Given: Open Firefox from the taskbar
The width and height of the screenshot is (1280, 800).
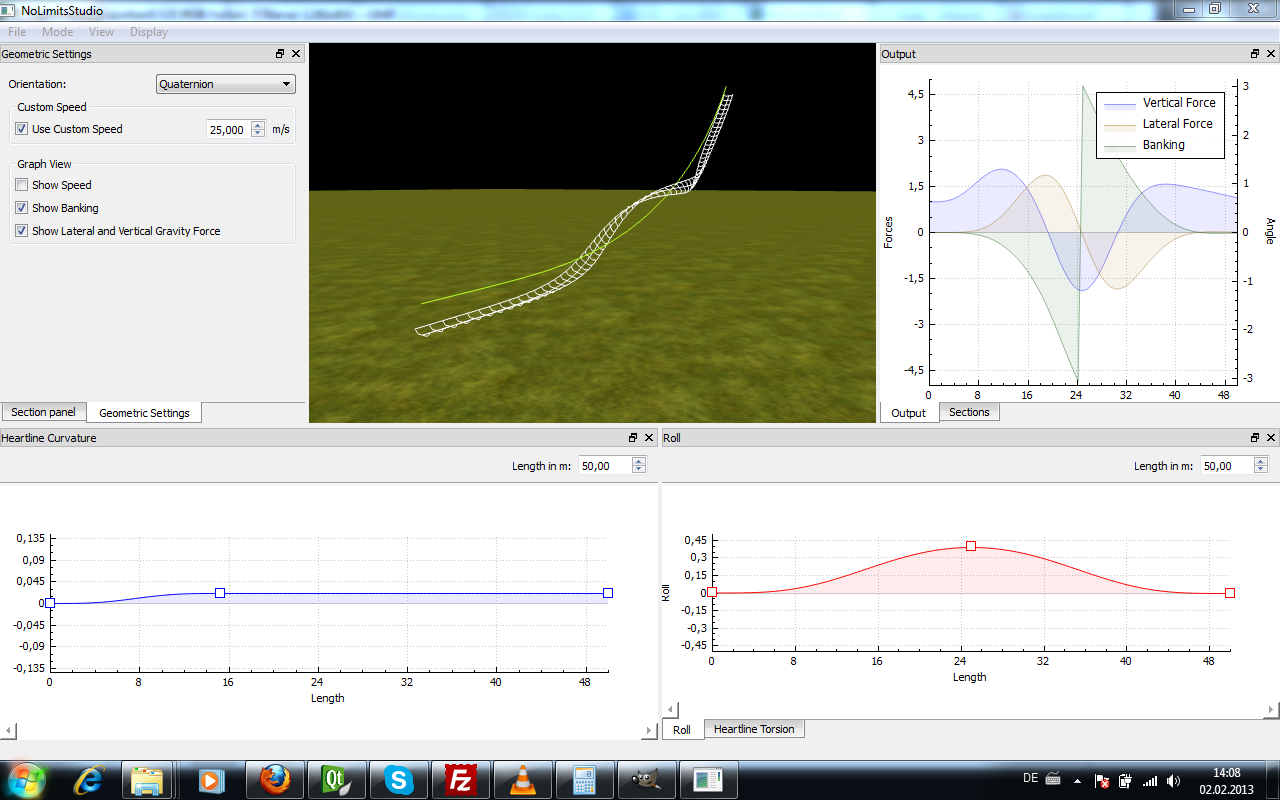Looking at the screenshot, I should pos(275,779).
